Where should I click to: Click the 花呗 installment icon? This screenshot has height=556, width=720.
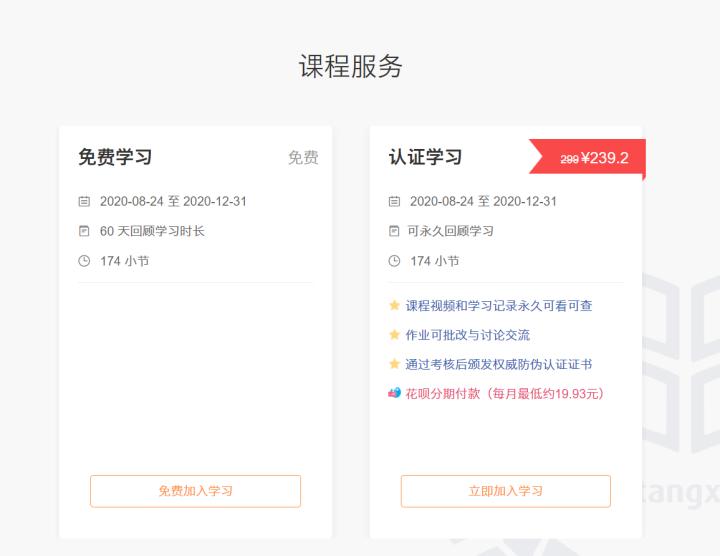click(394, 393)
